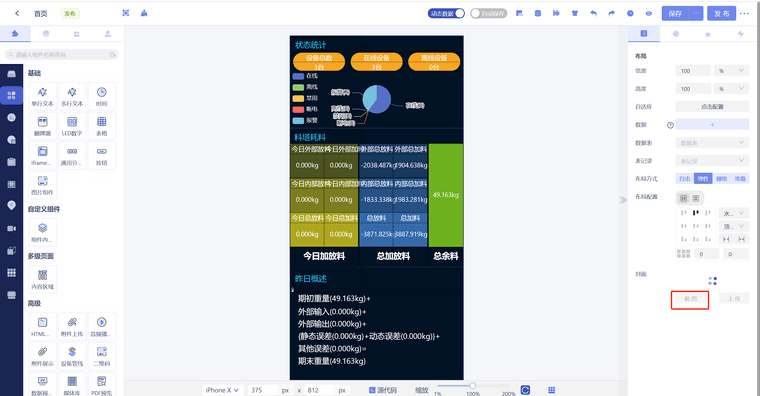Click the 上传 button
Image resolution: width=760 pixels, height=396 pixels.
point(734,299)
